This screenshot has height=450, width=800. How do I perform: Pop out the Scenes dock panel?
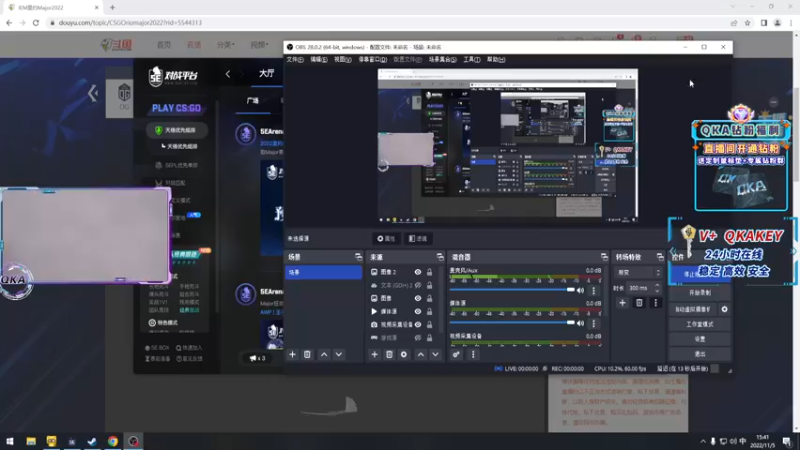(358, 257)
